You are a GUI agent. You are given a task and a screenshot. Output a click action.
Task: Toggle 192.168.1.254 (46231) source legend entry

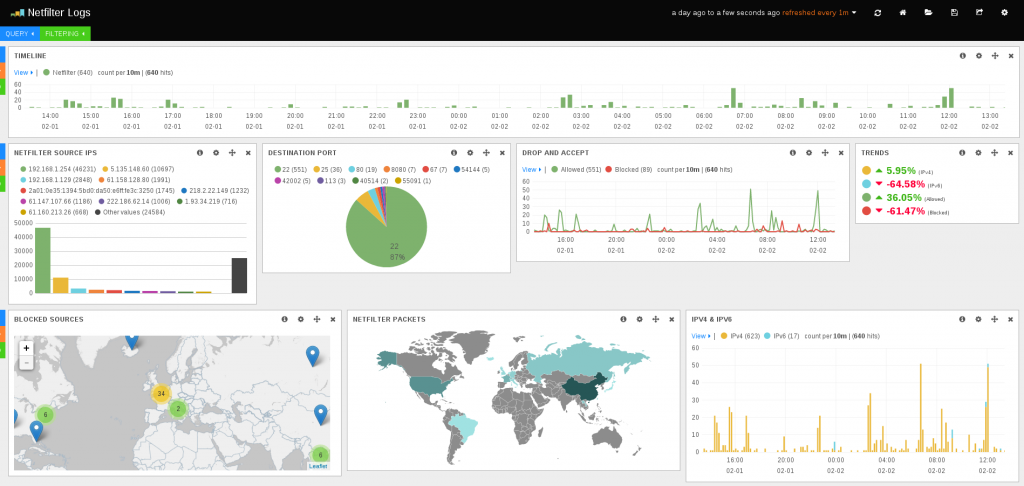[56, 169]
